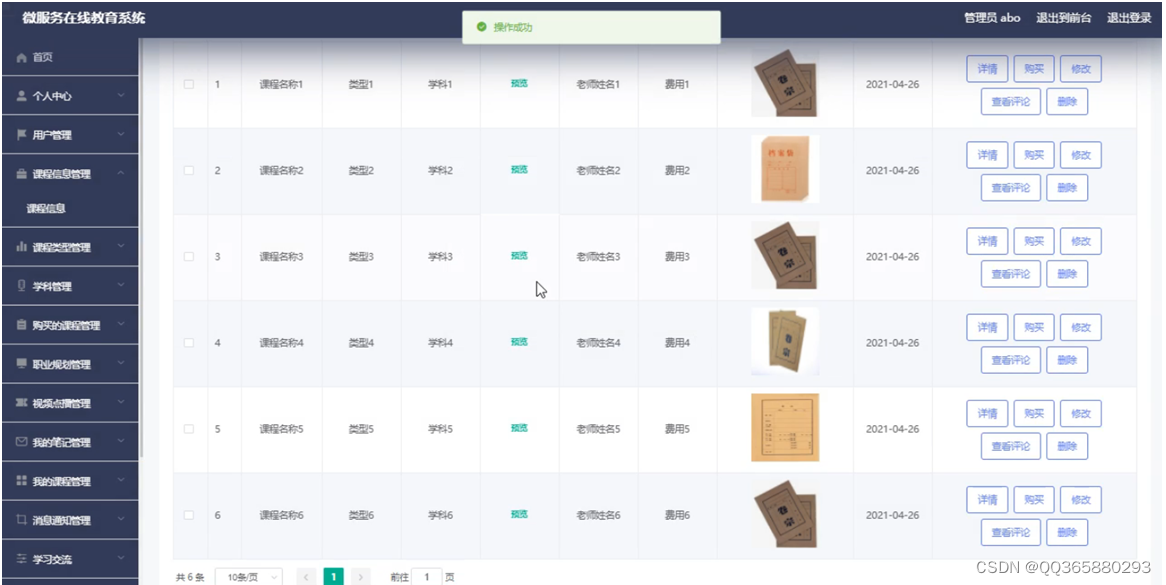Click the person icon for 个人中心
The height and width of the screenshot is (585, 1166).
20,96
